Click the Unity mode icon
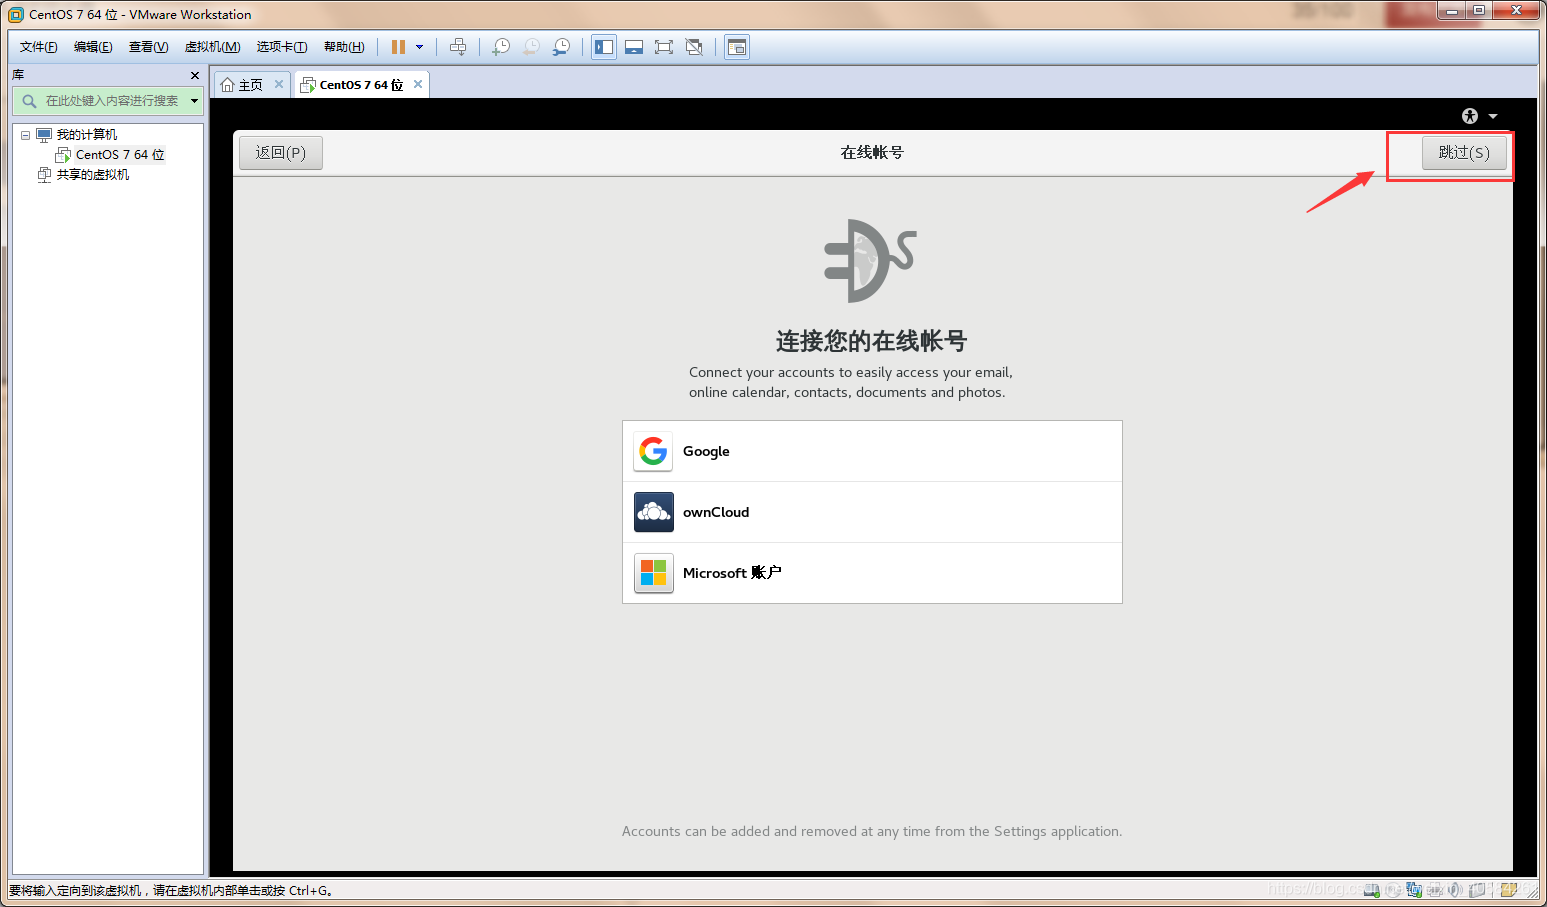 [x=694, y=47]
